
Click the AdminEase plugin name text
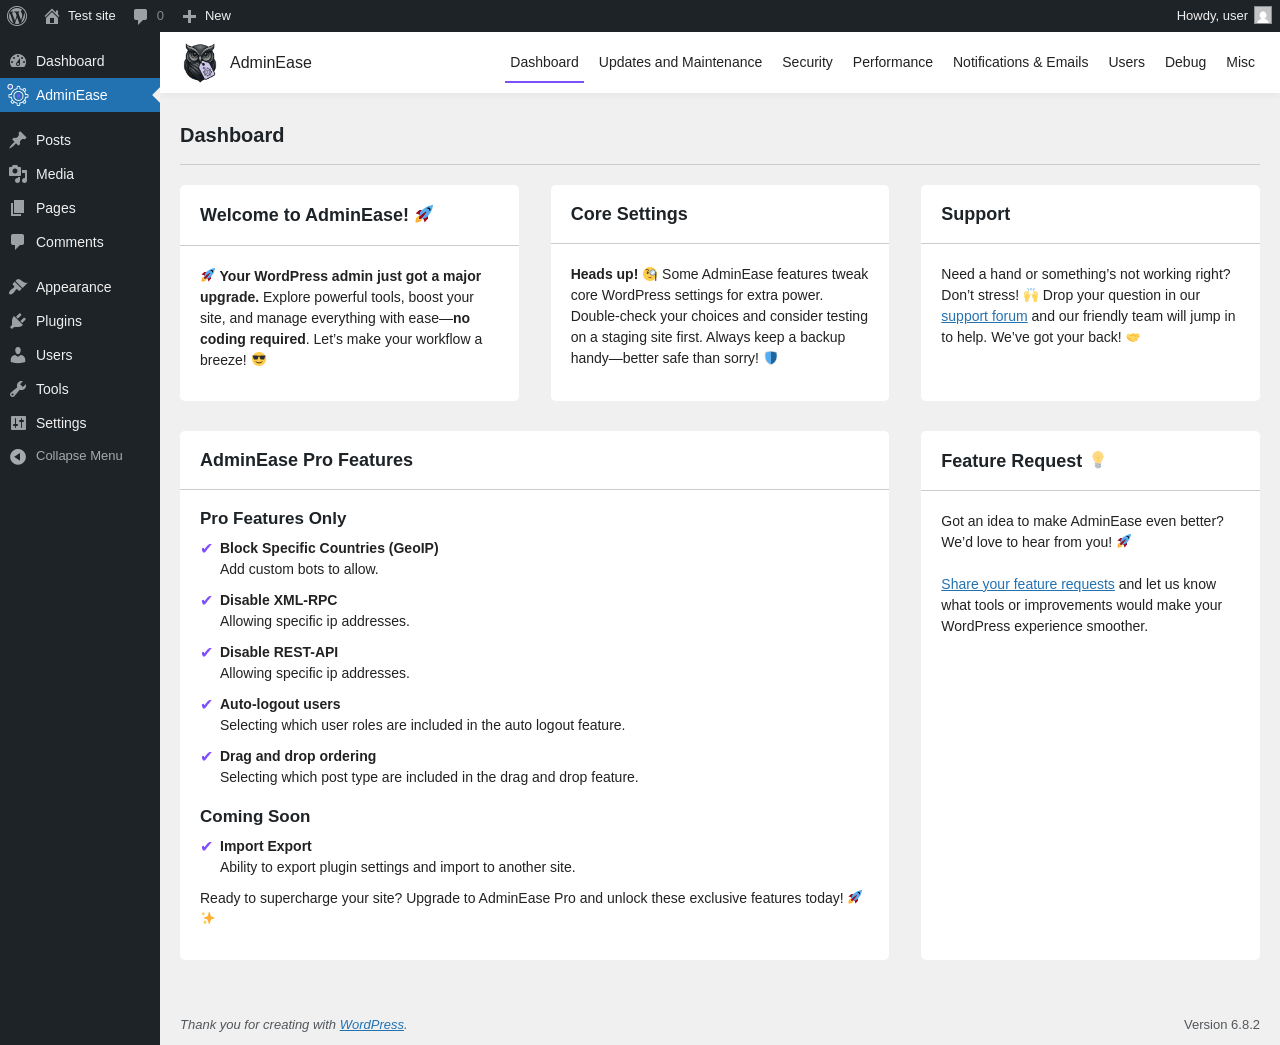pyautogui.click(x=271, y=63)
